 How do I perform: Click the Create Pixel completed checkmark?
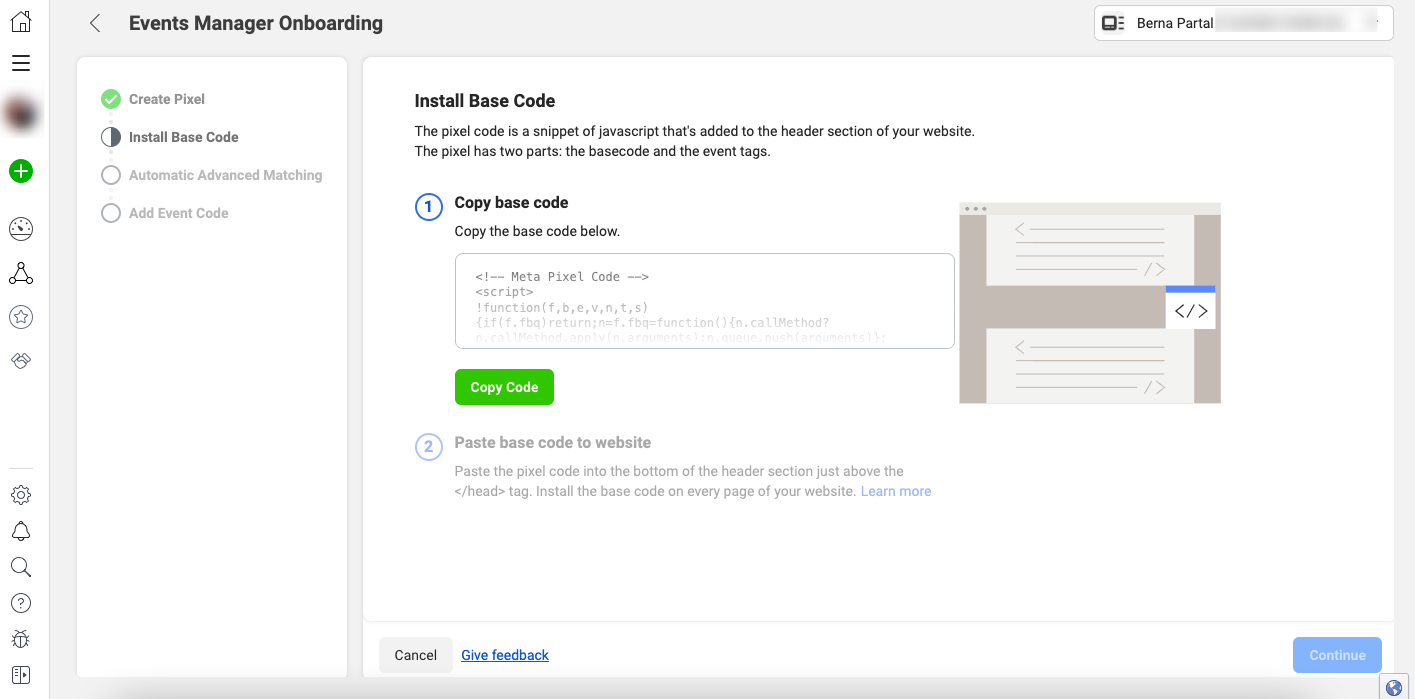110,98
